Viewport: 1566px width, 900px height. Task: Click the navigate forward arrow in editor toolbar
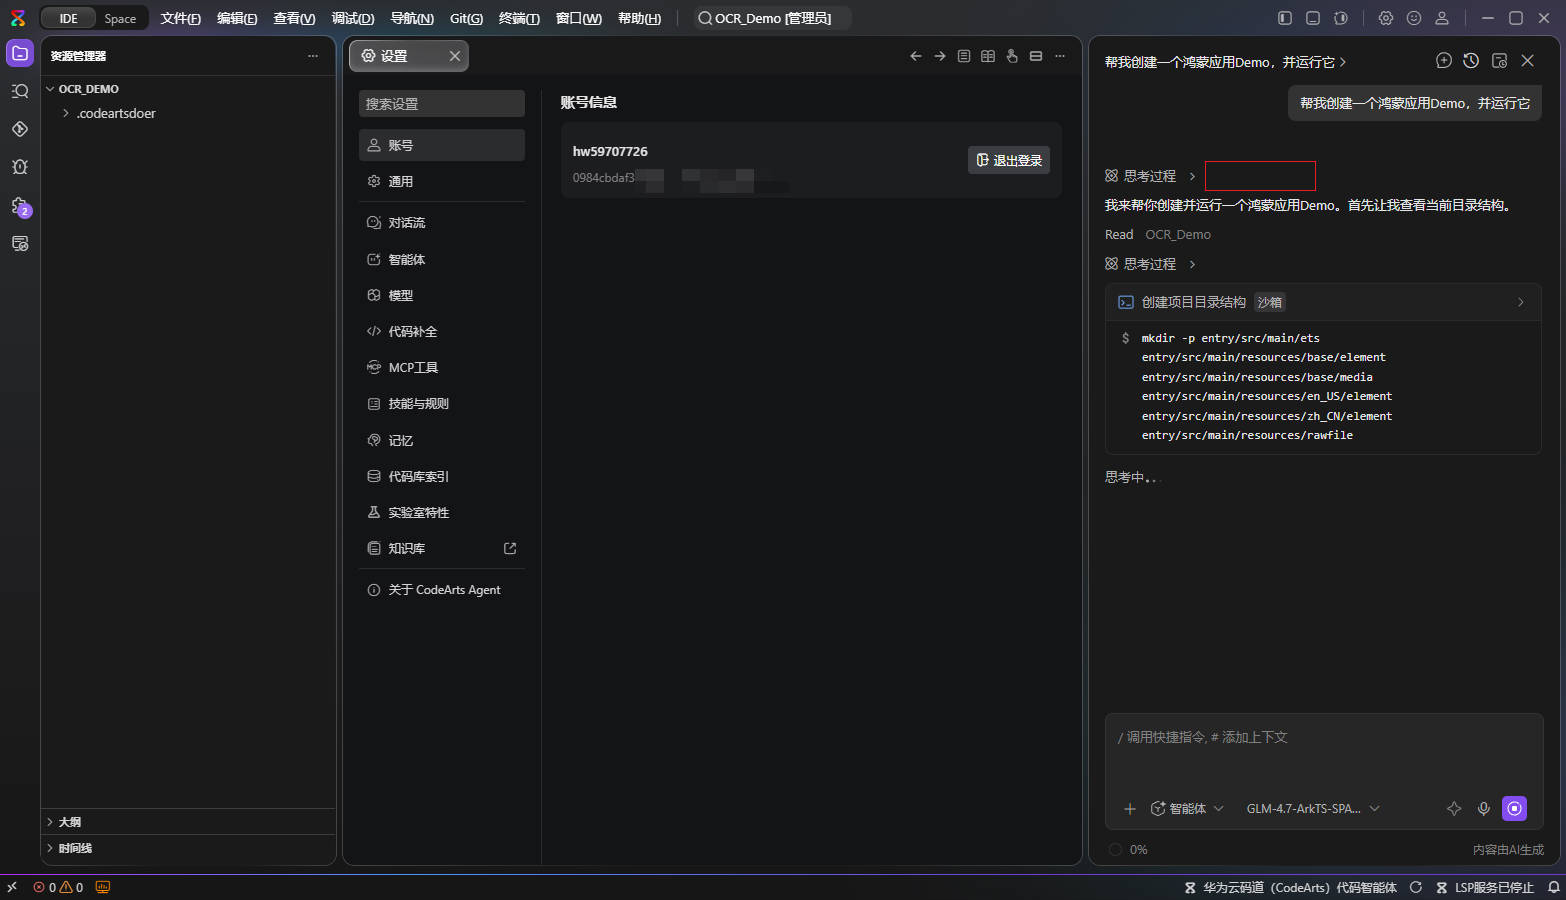tap(940, 56)
